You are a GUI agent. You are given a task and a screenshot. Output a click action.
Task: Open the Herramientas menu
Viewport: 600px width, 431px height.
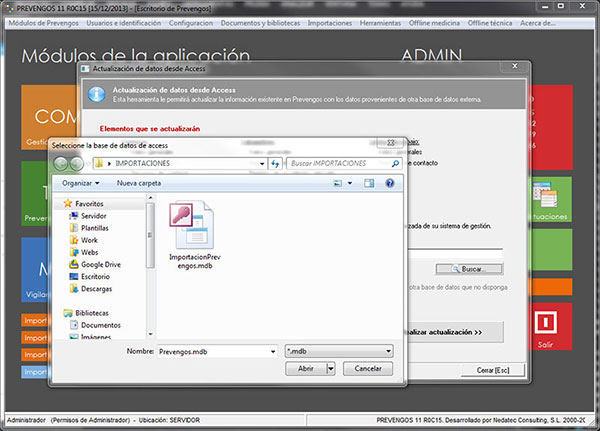point(380,23)
